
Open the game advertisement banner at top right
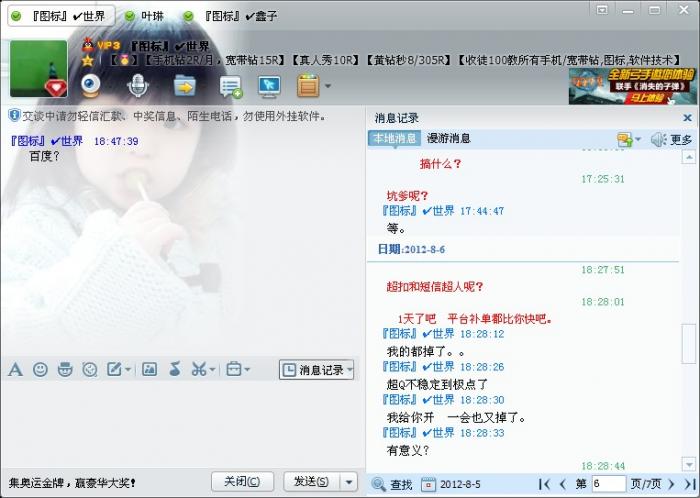(632, 86)
